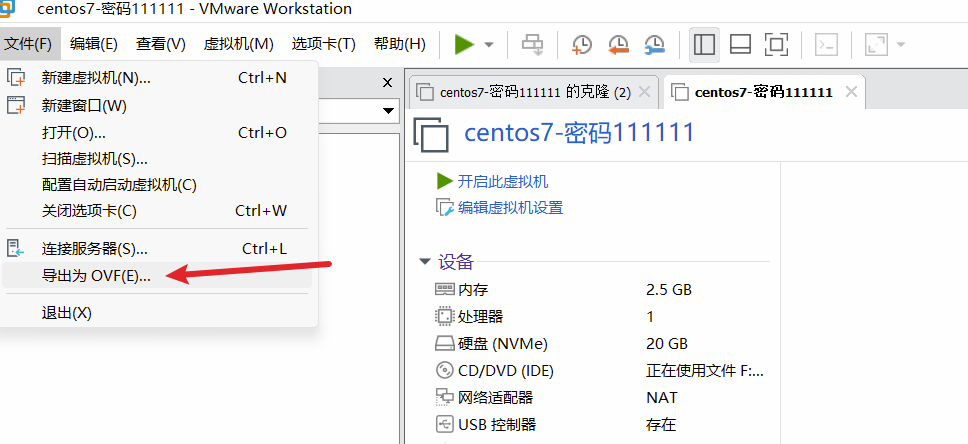Click the NAT network value
The height and width of the screenshot is (444, 968).
click(x=662, y=398)
